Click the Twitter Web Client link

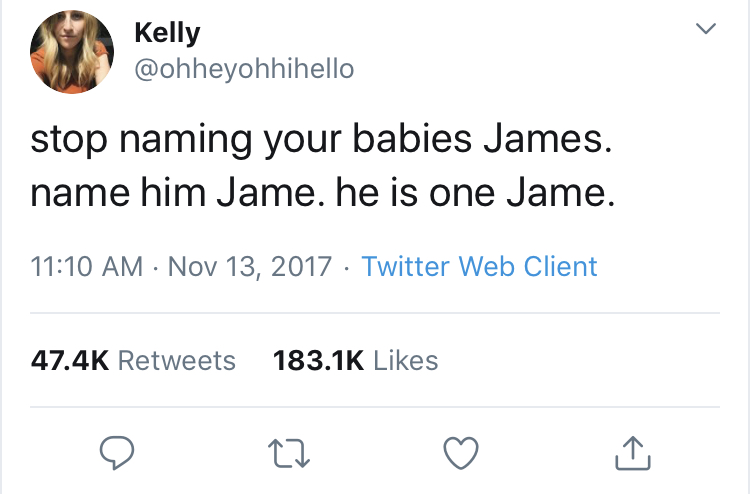click(x=479, y=267)
